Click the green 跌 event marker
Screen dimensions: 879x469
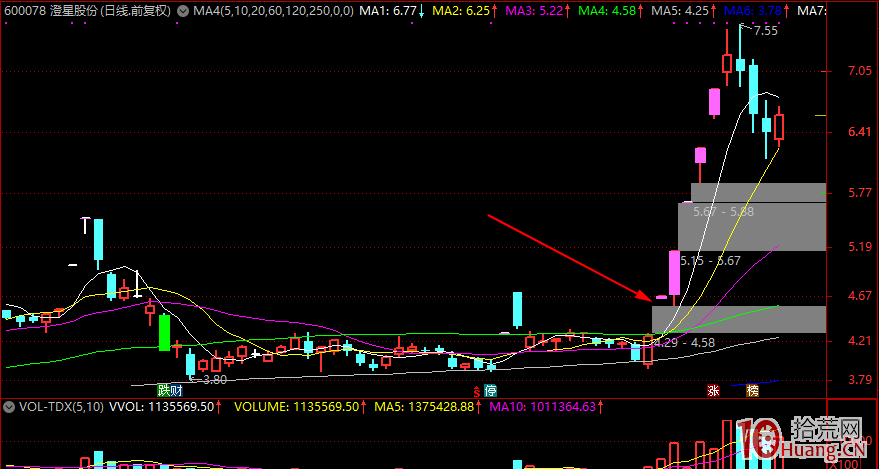point(164,390)
